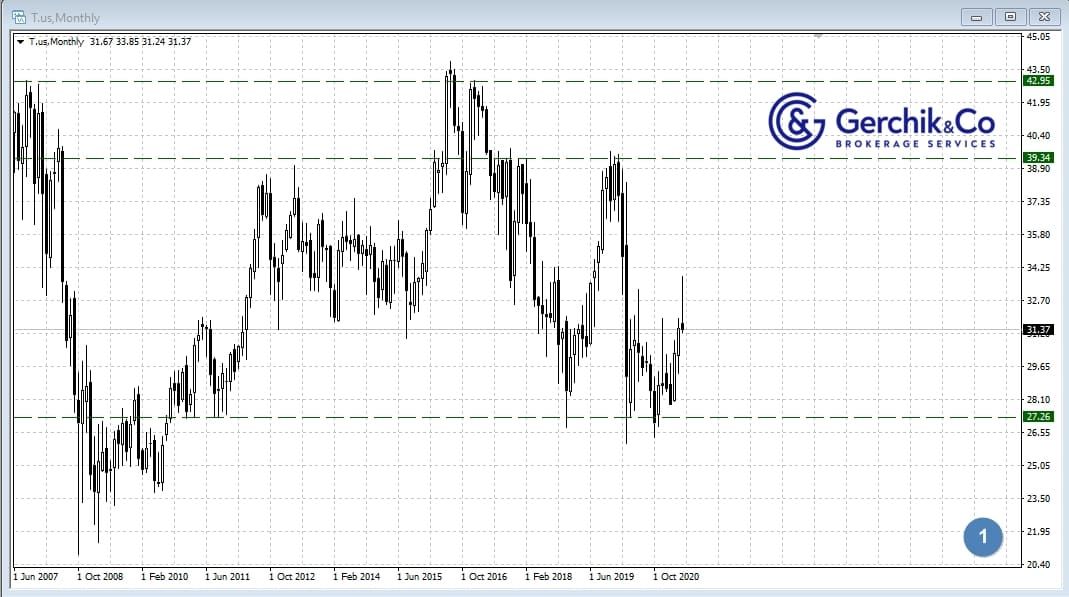This screenshot has height=597, width=1069.
Task: Click the Gerchik & Co circular logo emblem
Action: (x=796, y=122)
